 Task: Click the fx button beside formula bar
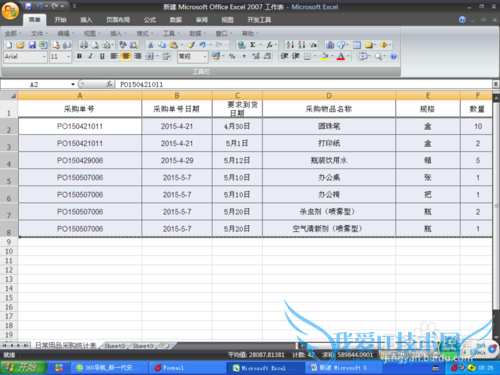[x=109, y=84]
